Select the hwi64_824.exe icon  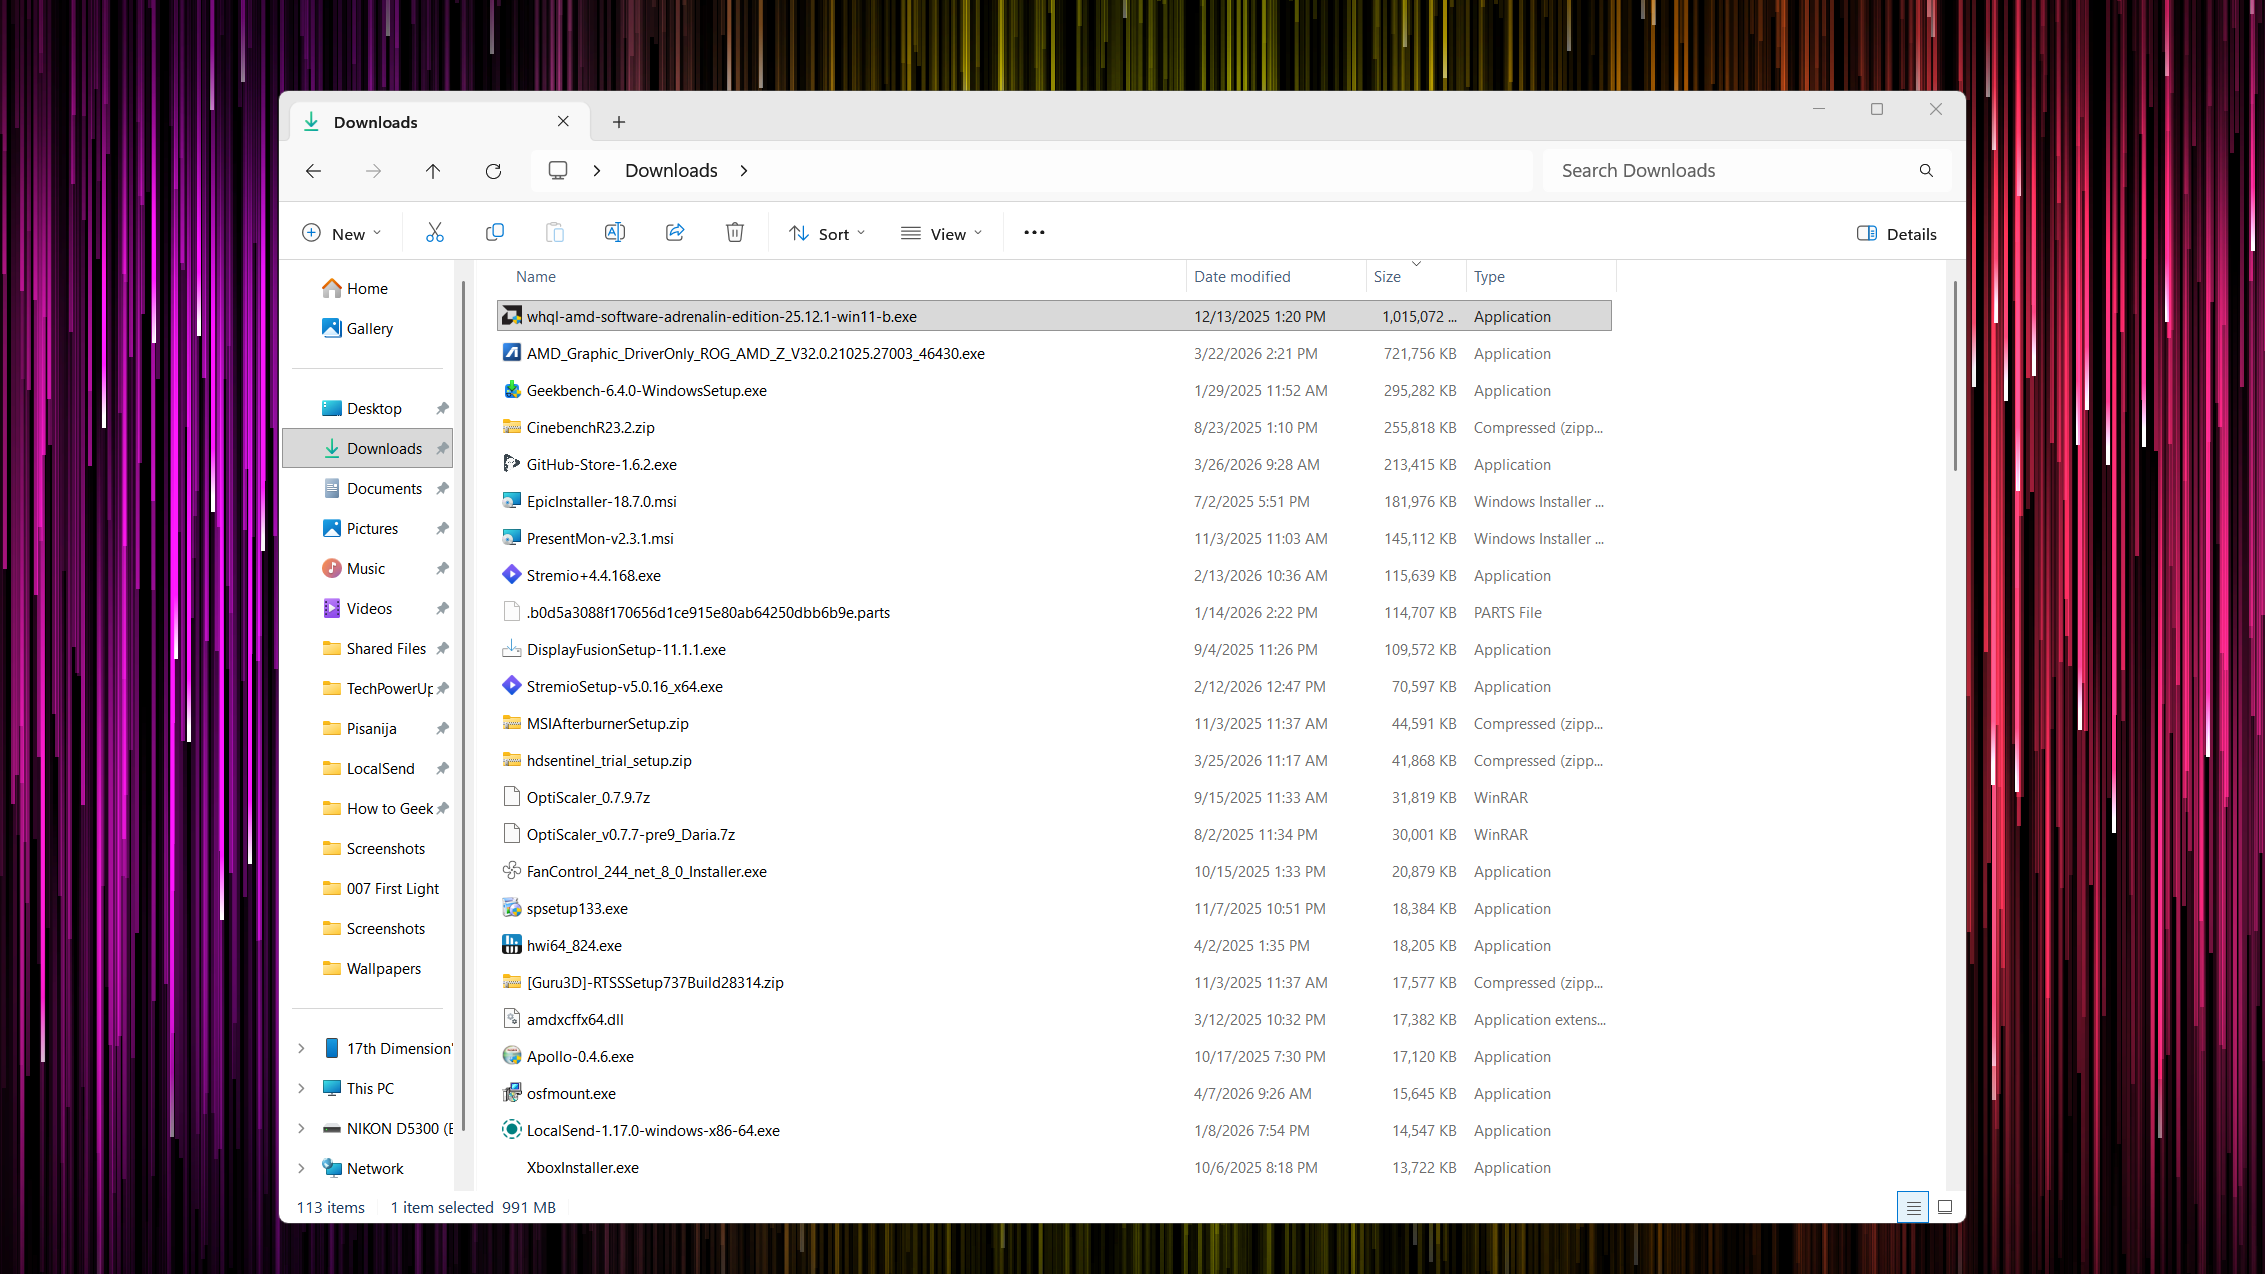(x=511, y=945)
